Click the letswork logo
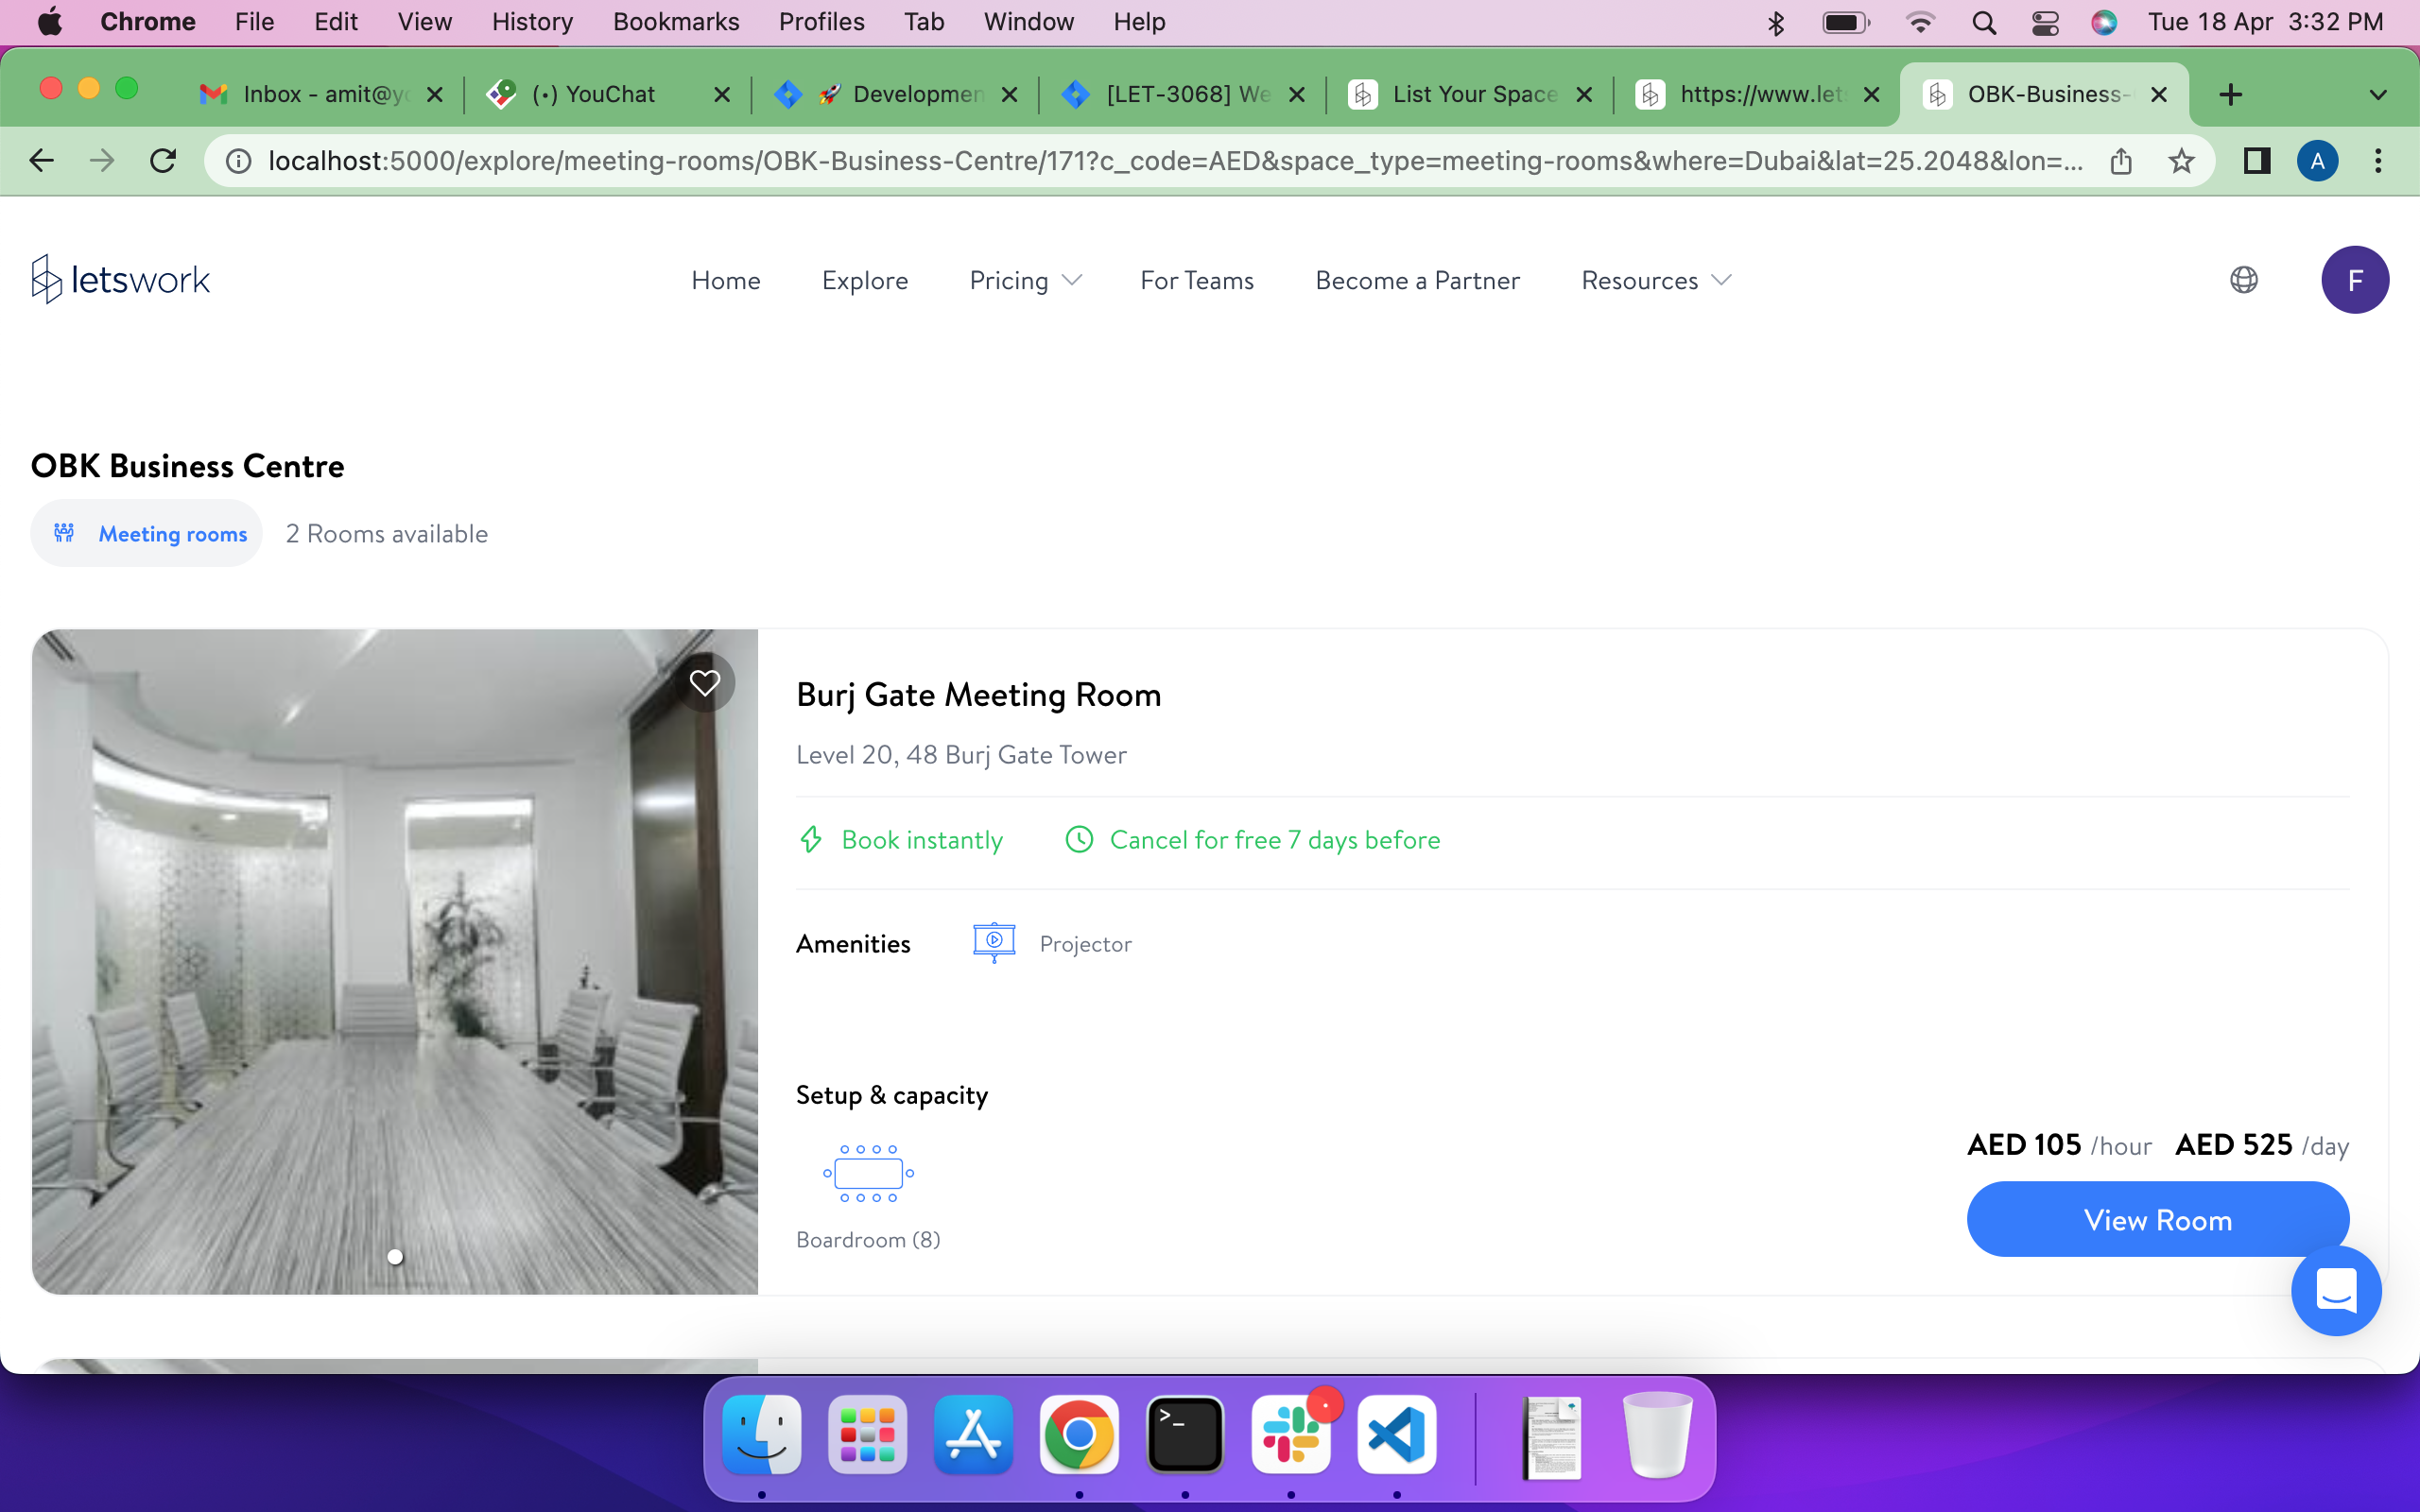Screen dimensions: 2420x1512 point(120,279)
